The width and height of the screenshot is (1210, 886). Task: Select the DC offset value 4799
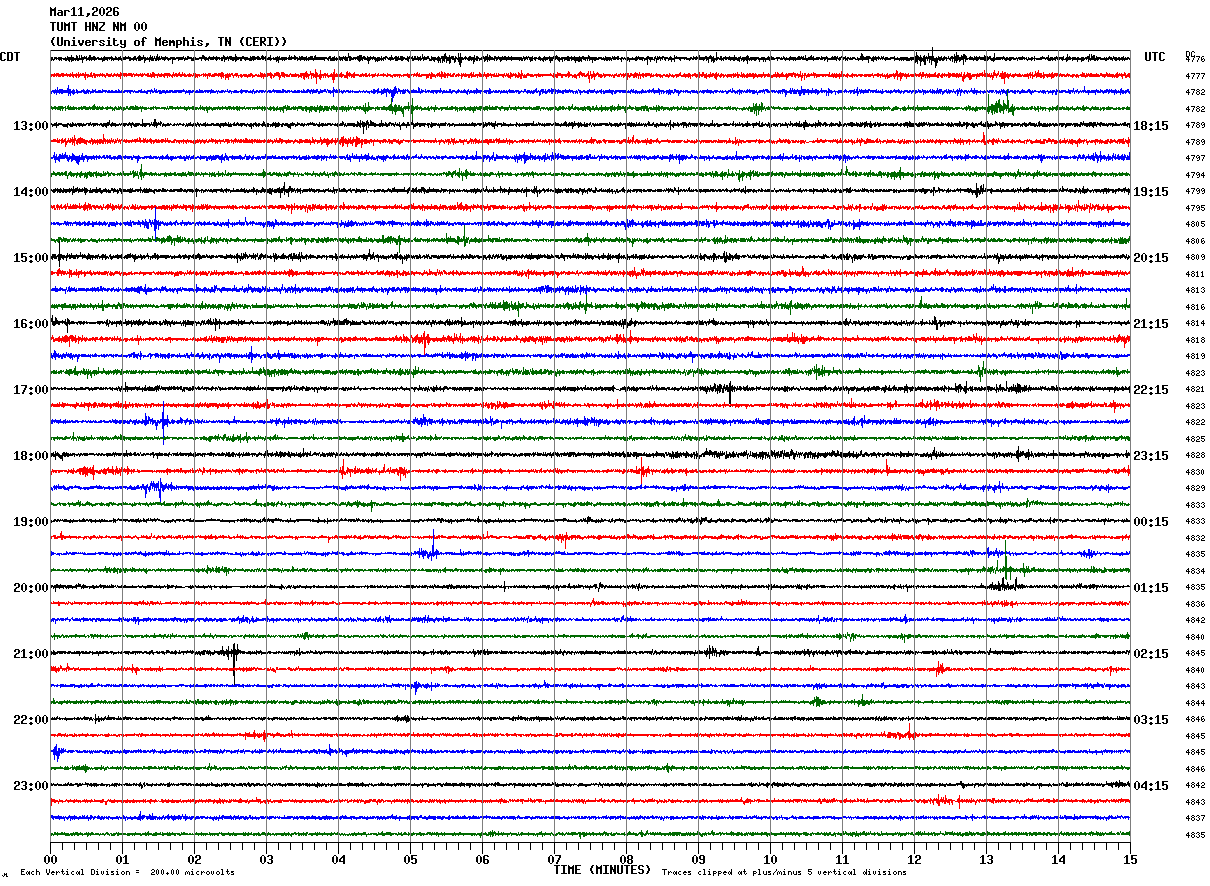point(1195,191)
